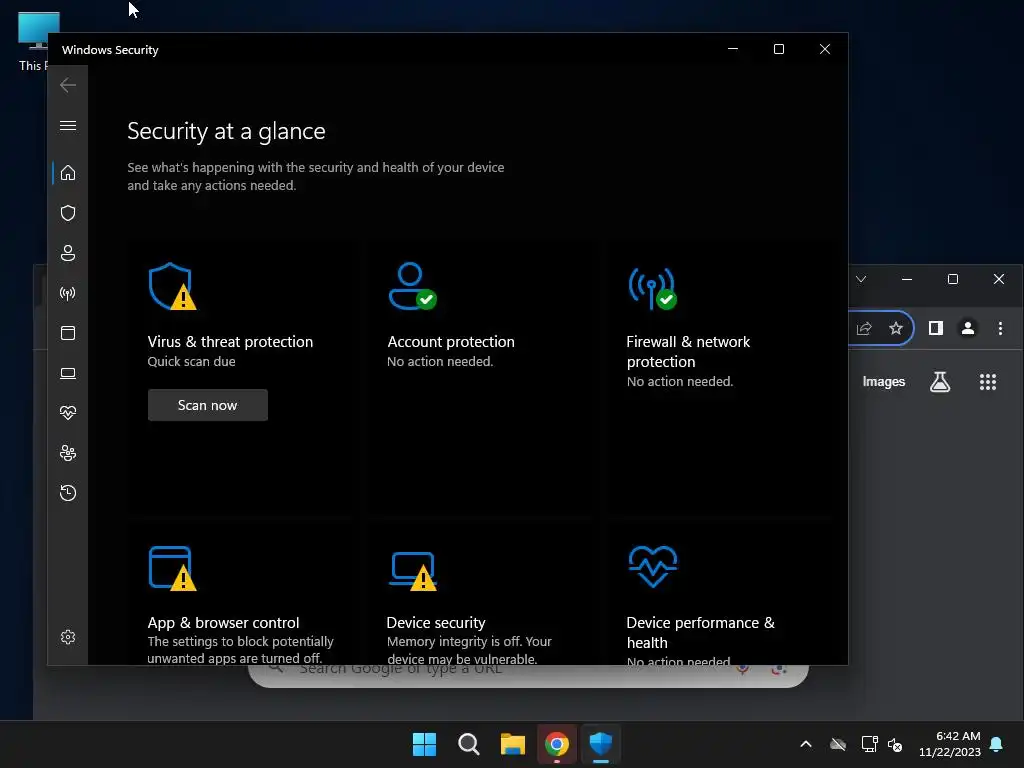Open File Explorer from the taskbar

coord(513,744)
